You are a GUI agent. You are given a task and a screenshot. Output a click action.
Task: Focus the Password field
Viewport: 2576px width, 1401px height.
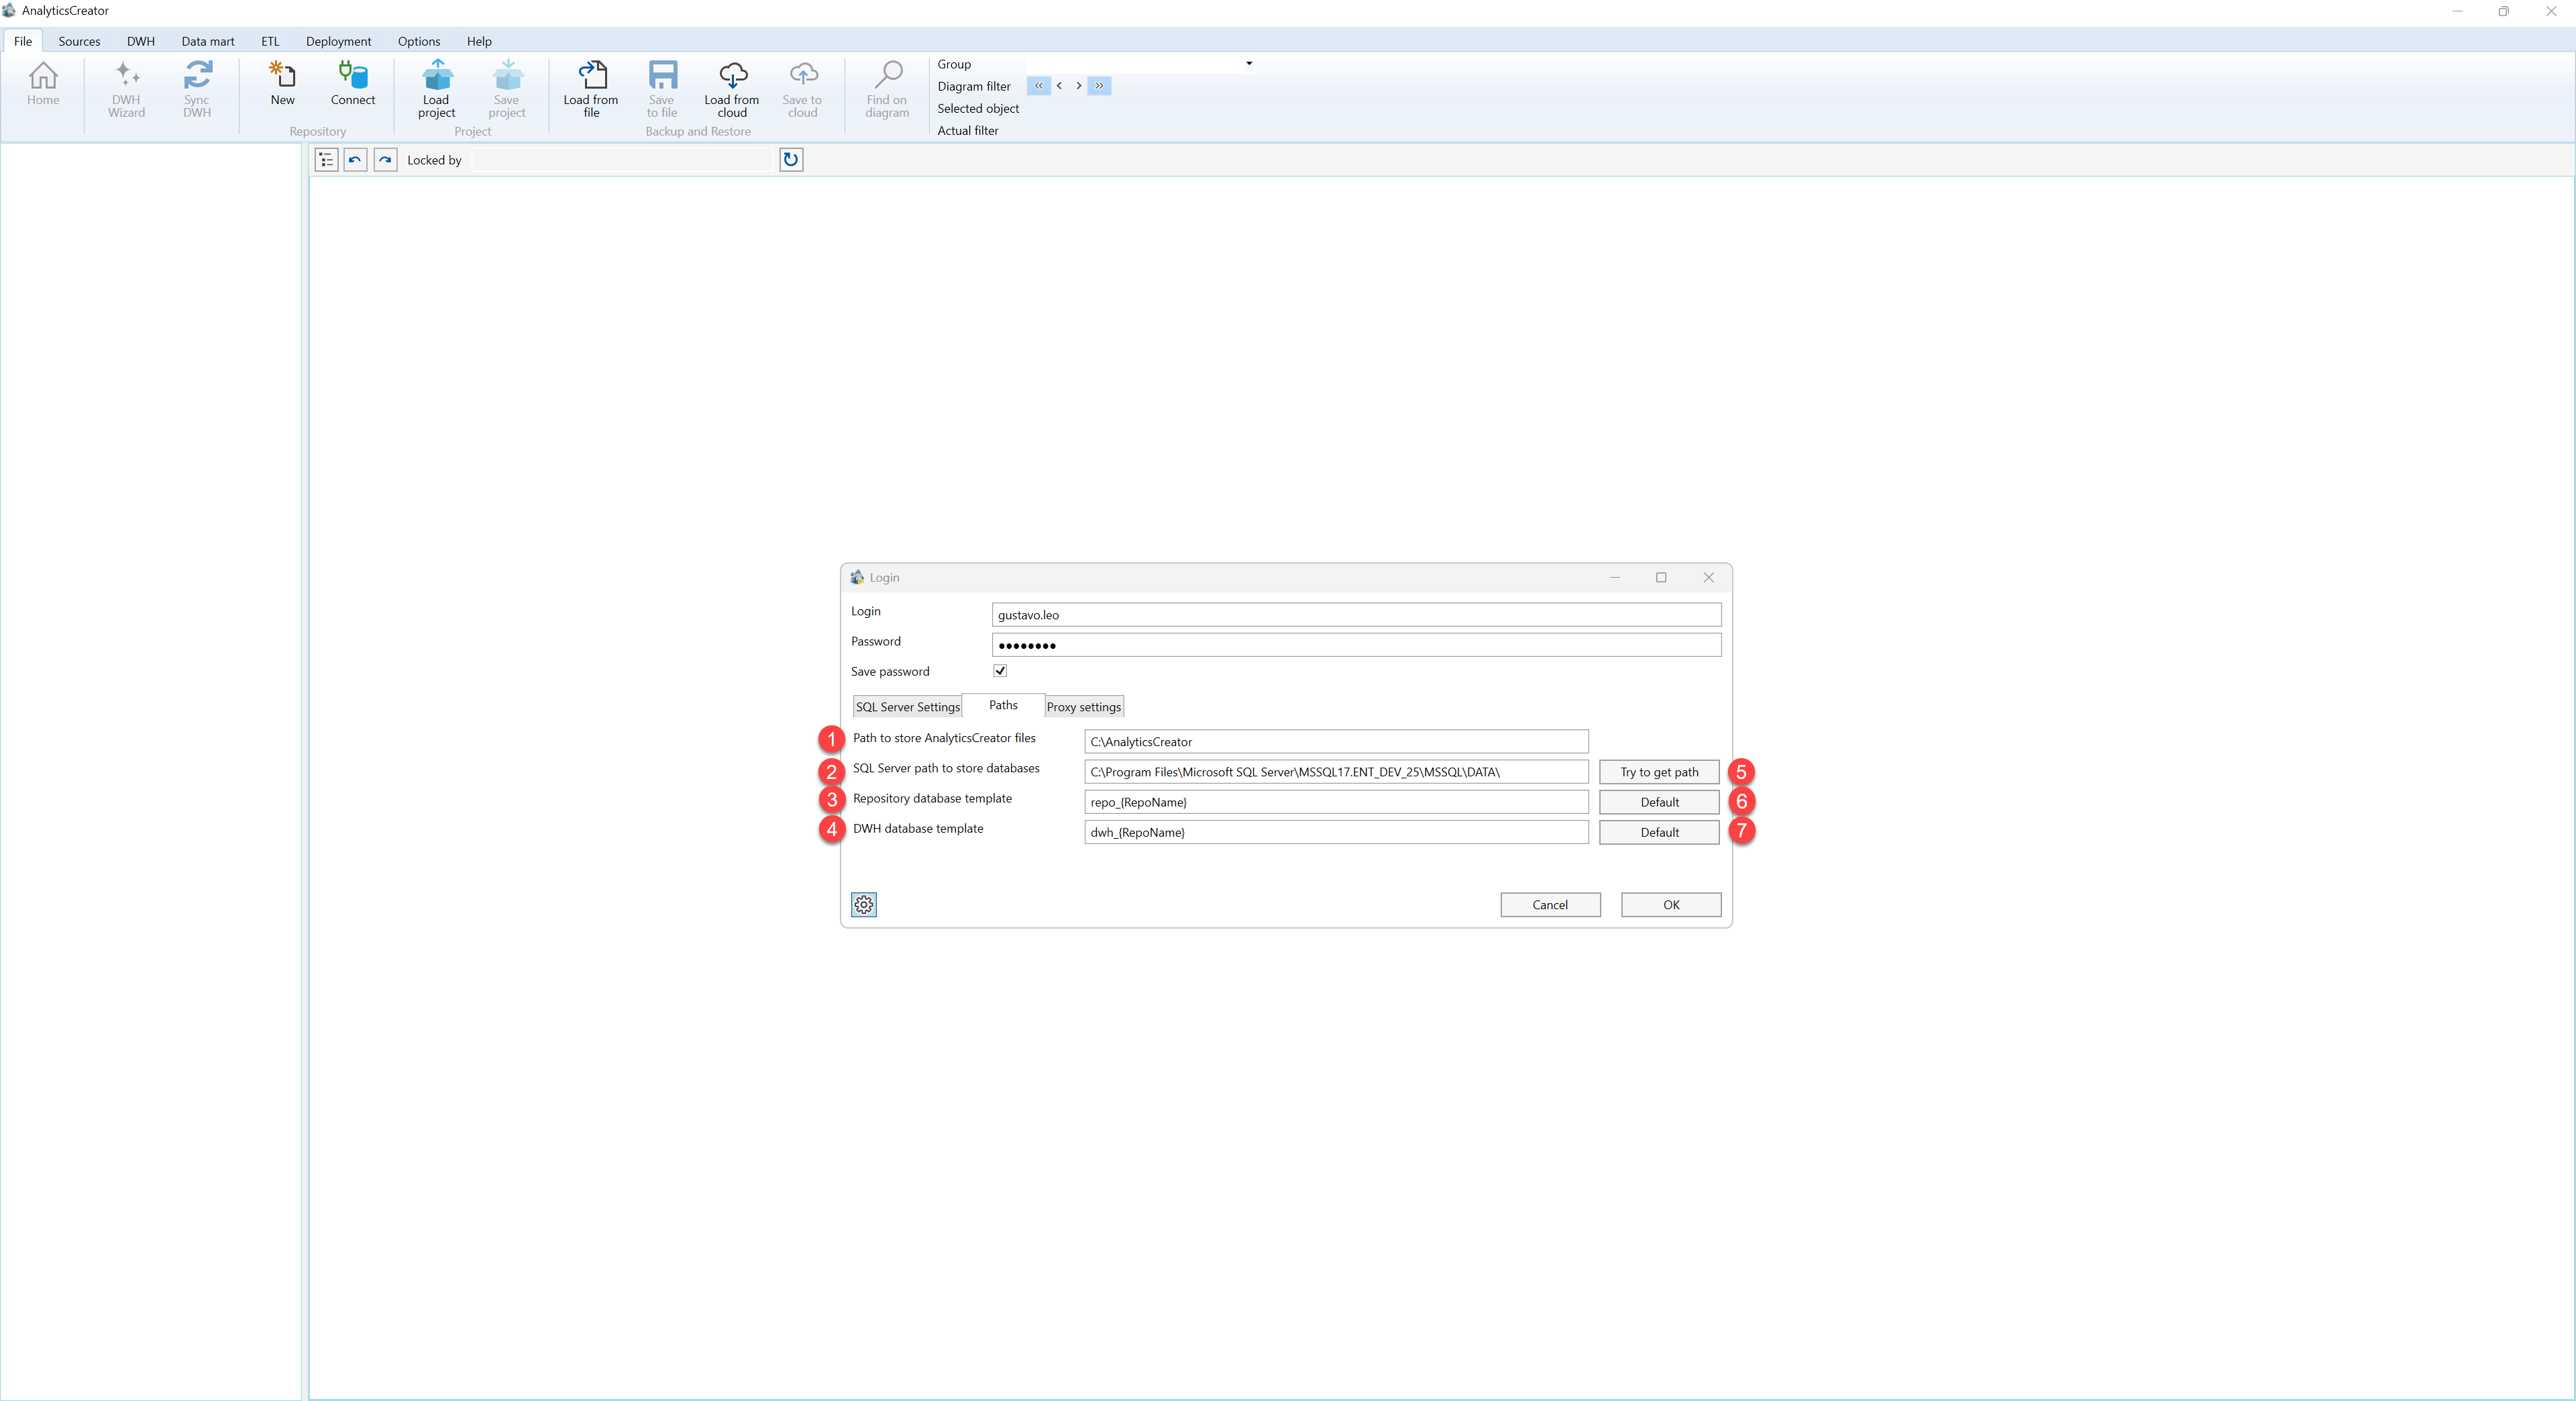(x=1356, y=645)
